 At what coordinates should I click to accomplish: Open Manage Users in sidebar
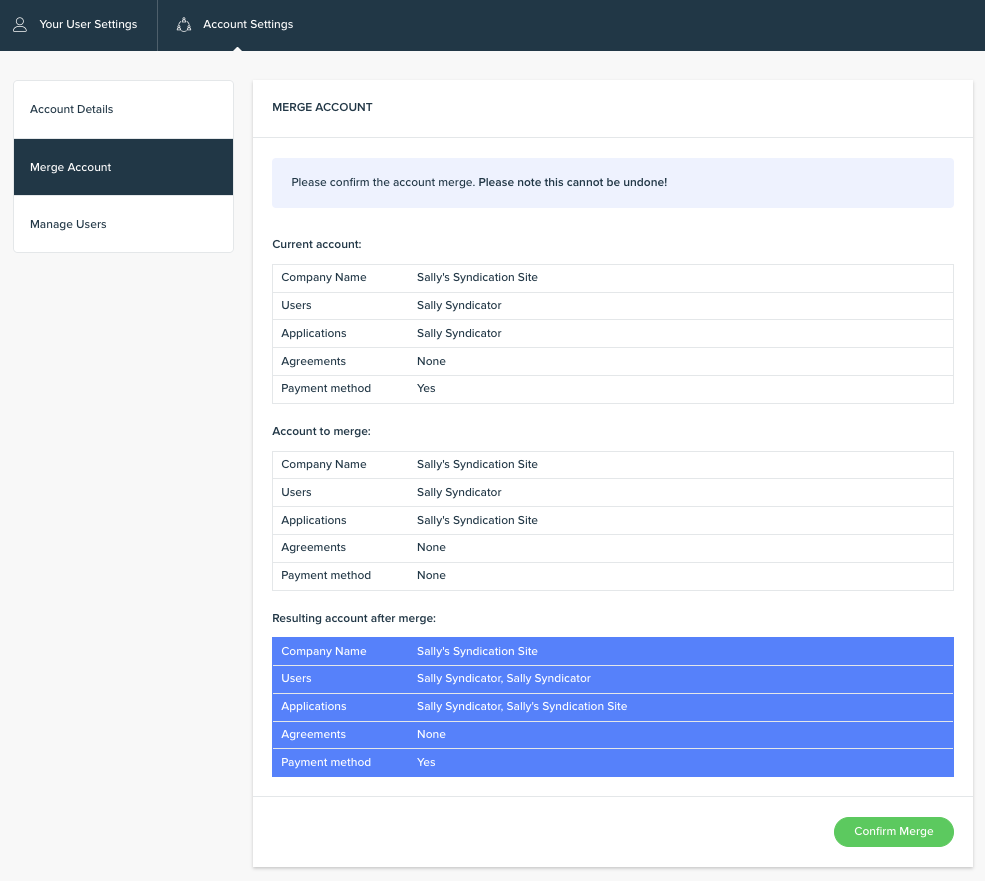[x=123, y=224]
